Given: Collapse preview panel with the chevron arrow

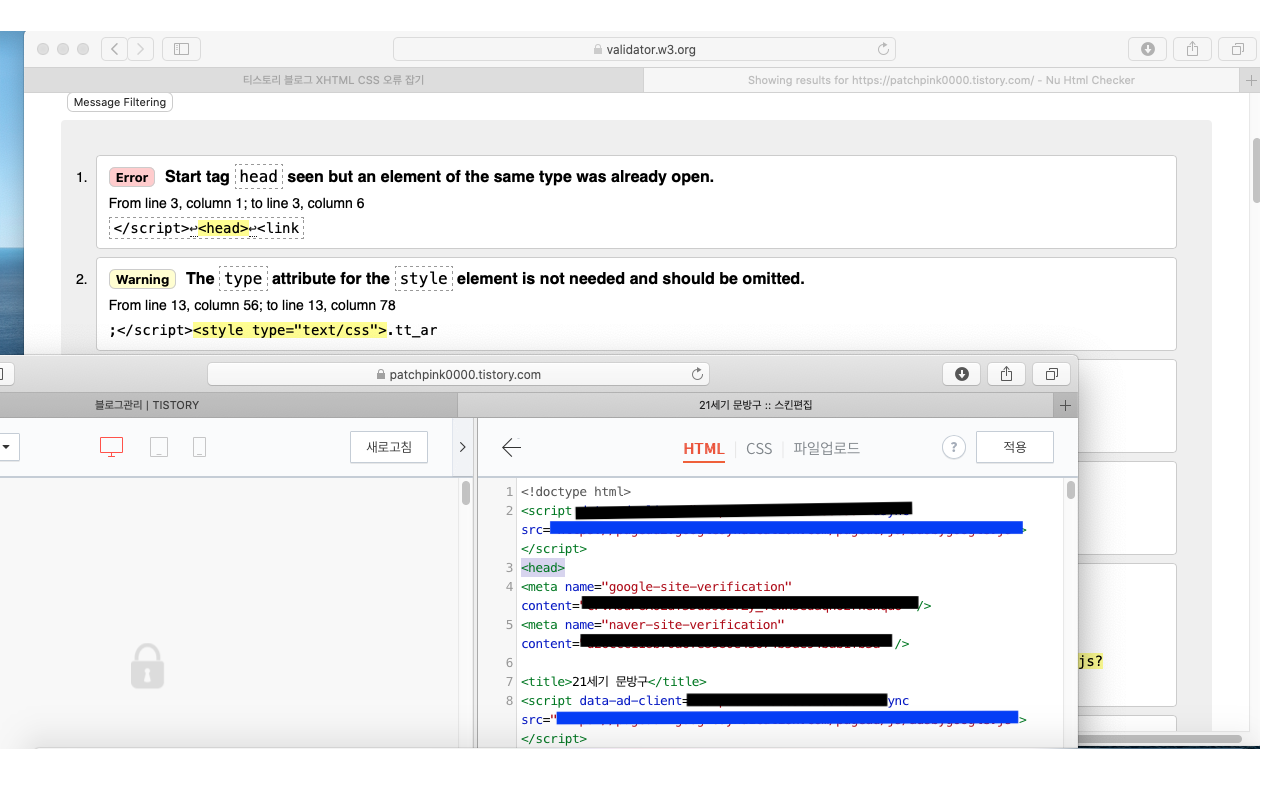Looking at the screenshot, I should [462, 447].
